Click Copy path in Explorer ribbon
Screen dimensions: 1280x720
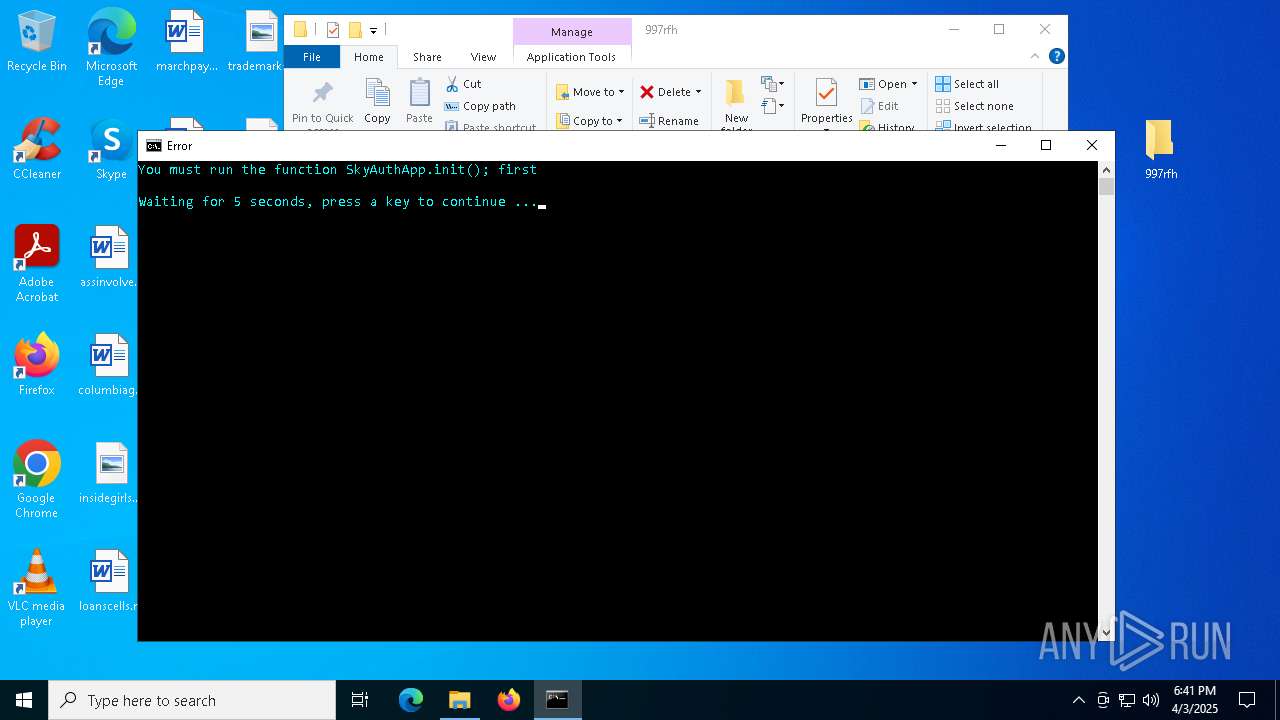pyautogui.click(x=480, y=106)
